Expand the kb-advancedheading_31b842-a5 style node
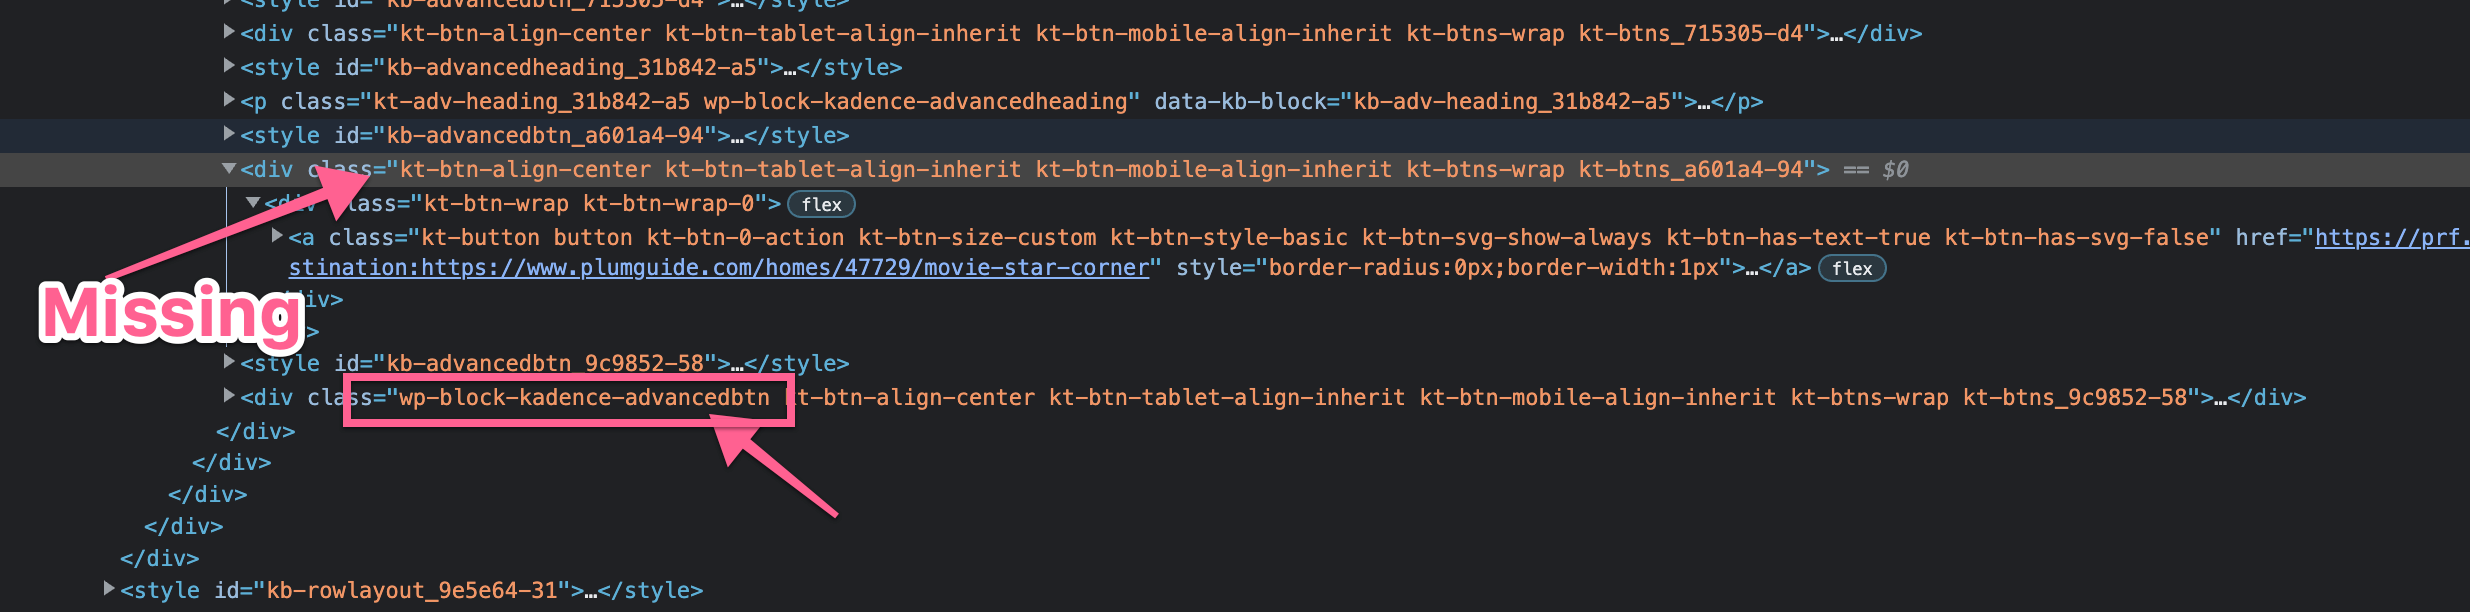 [x=229, y=67]
